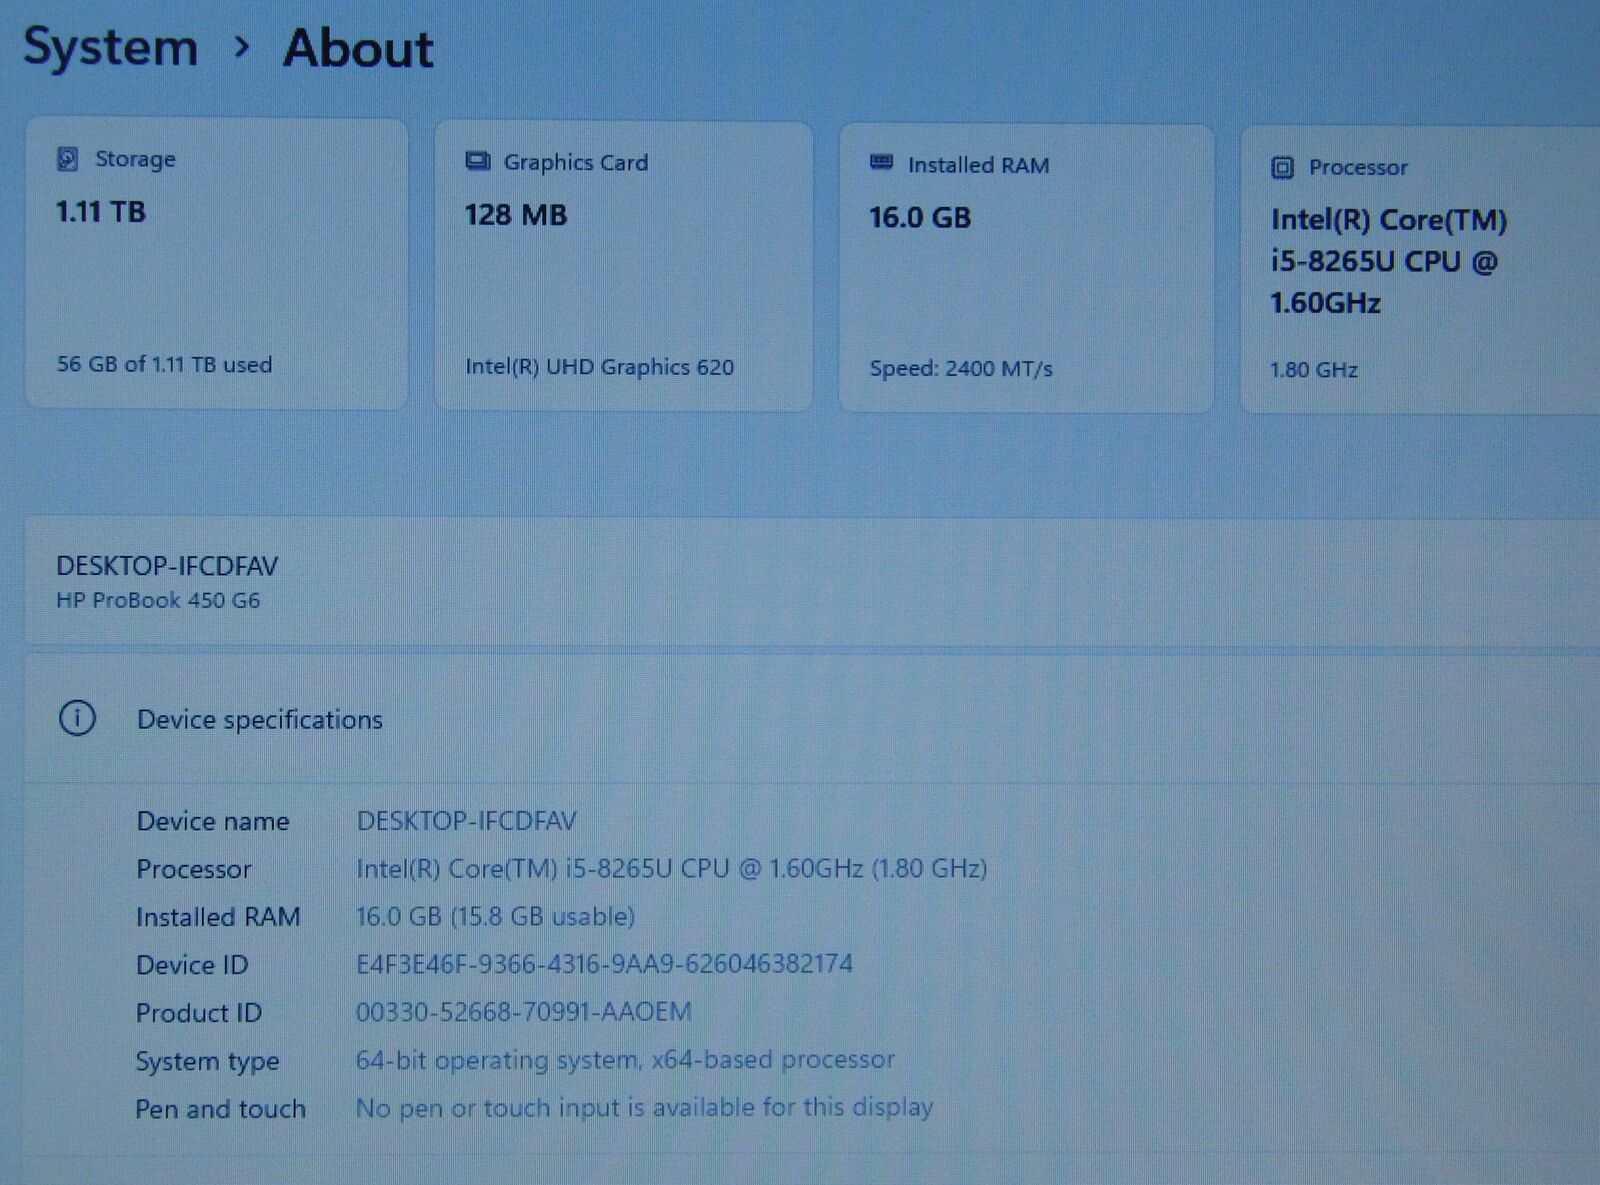This screenshot has width=1600, height=1185.
Task: Select the '56 GB of 1.11 TB used' text
Action: pyautogui.click(x=164, y=364)
